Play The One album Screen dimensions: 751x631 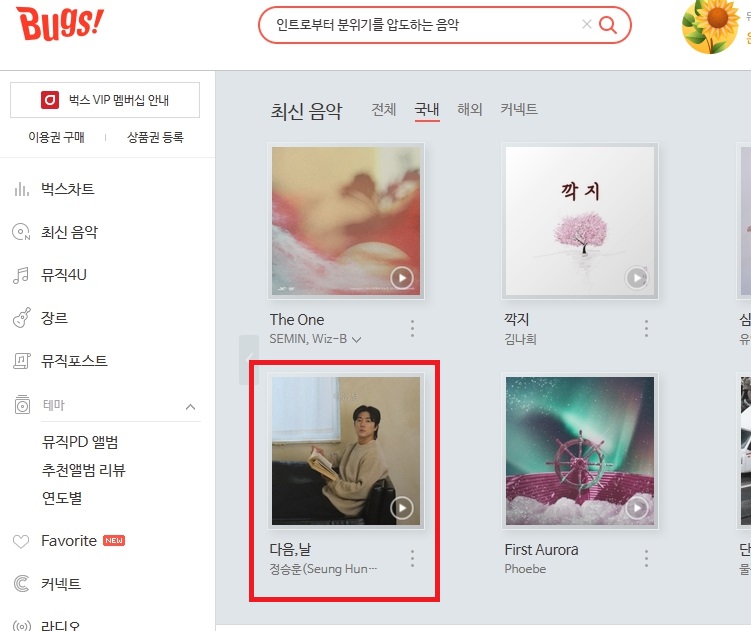402,278
